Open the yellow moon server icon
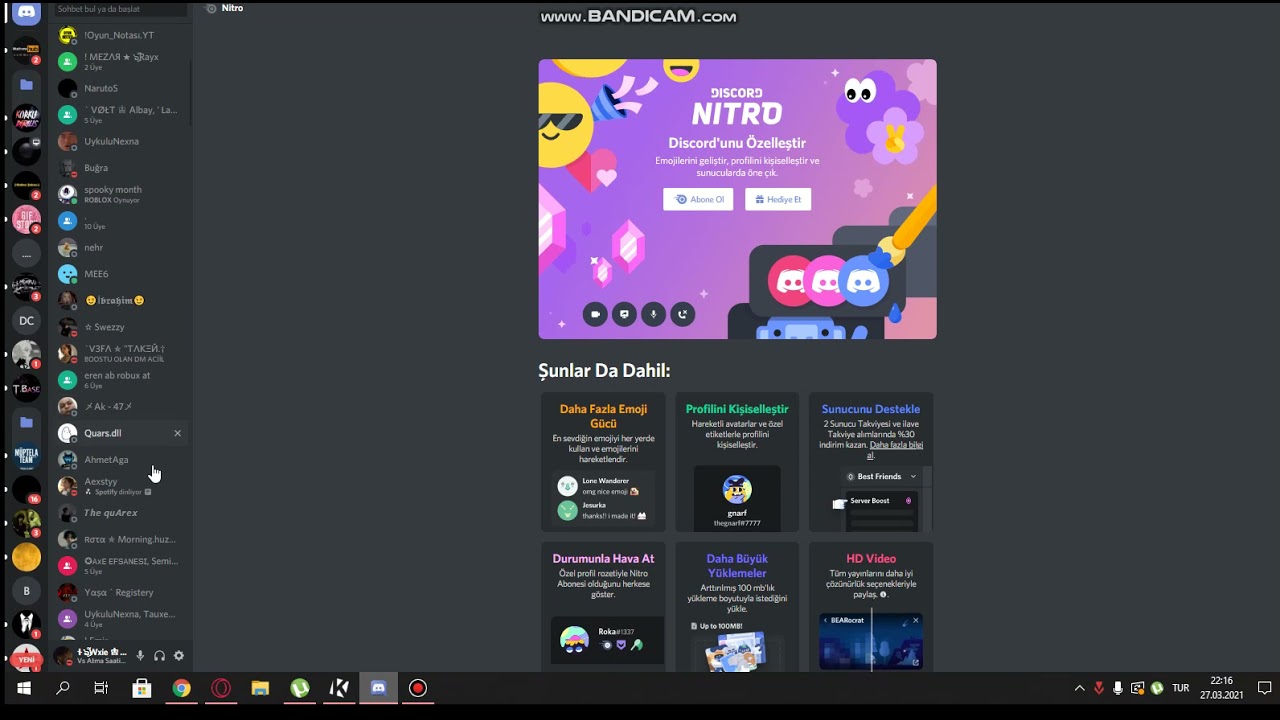Screen dimensions: 1280x720 click(x=26, y=557)
